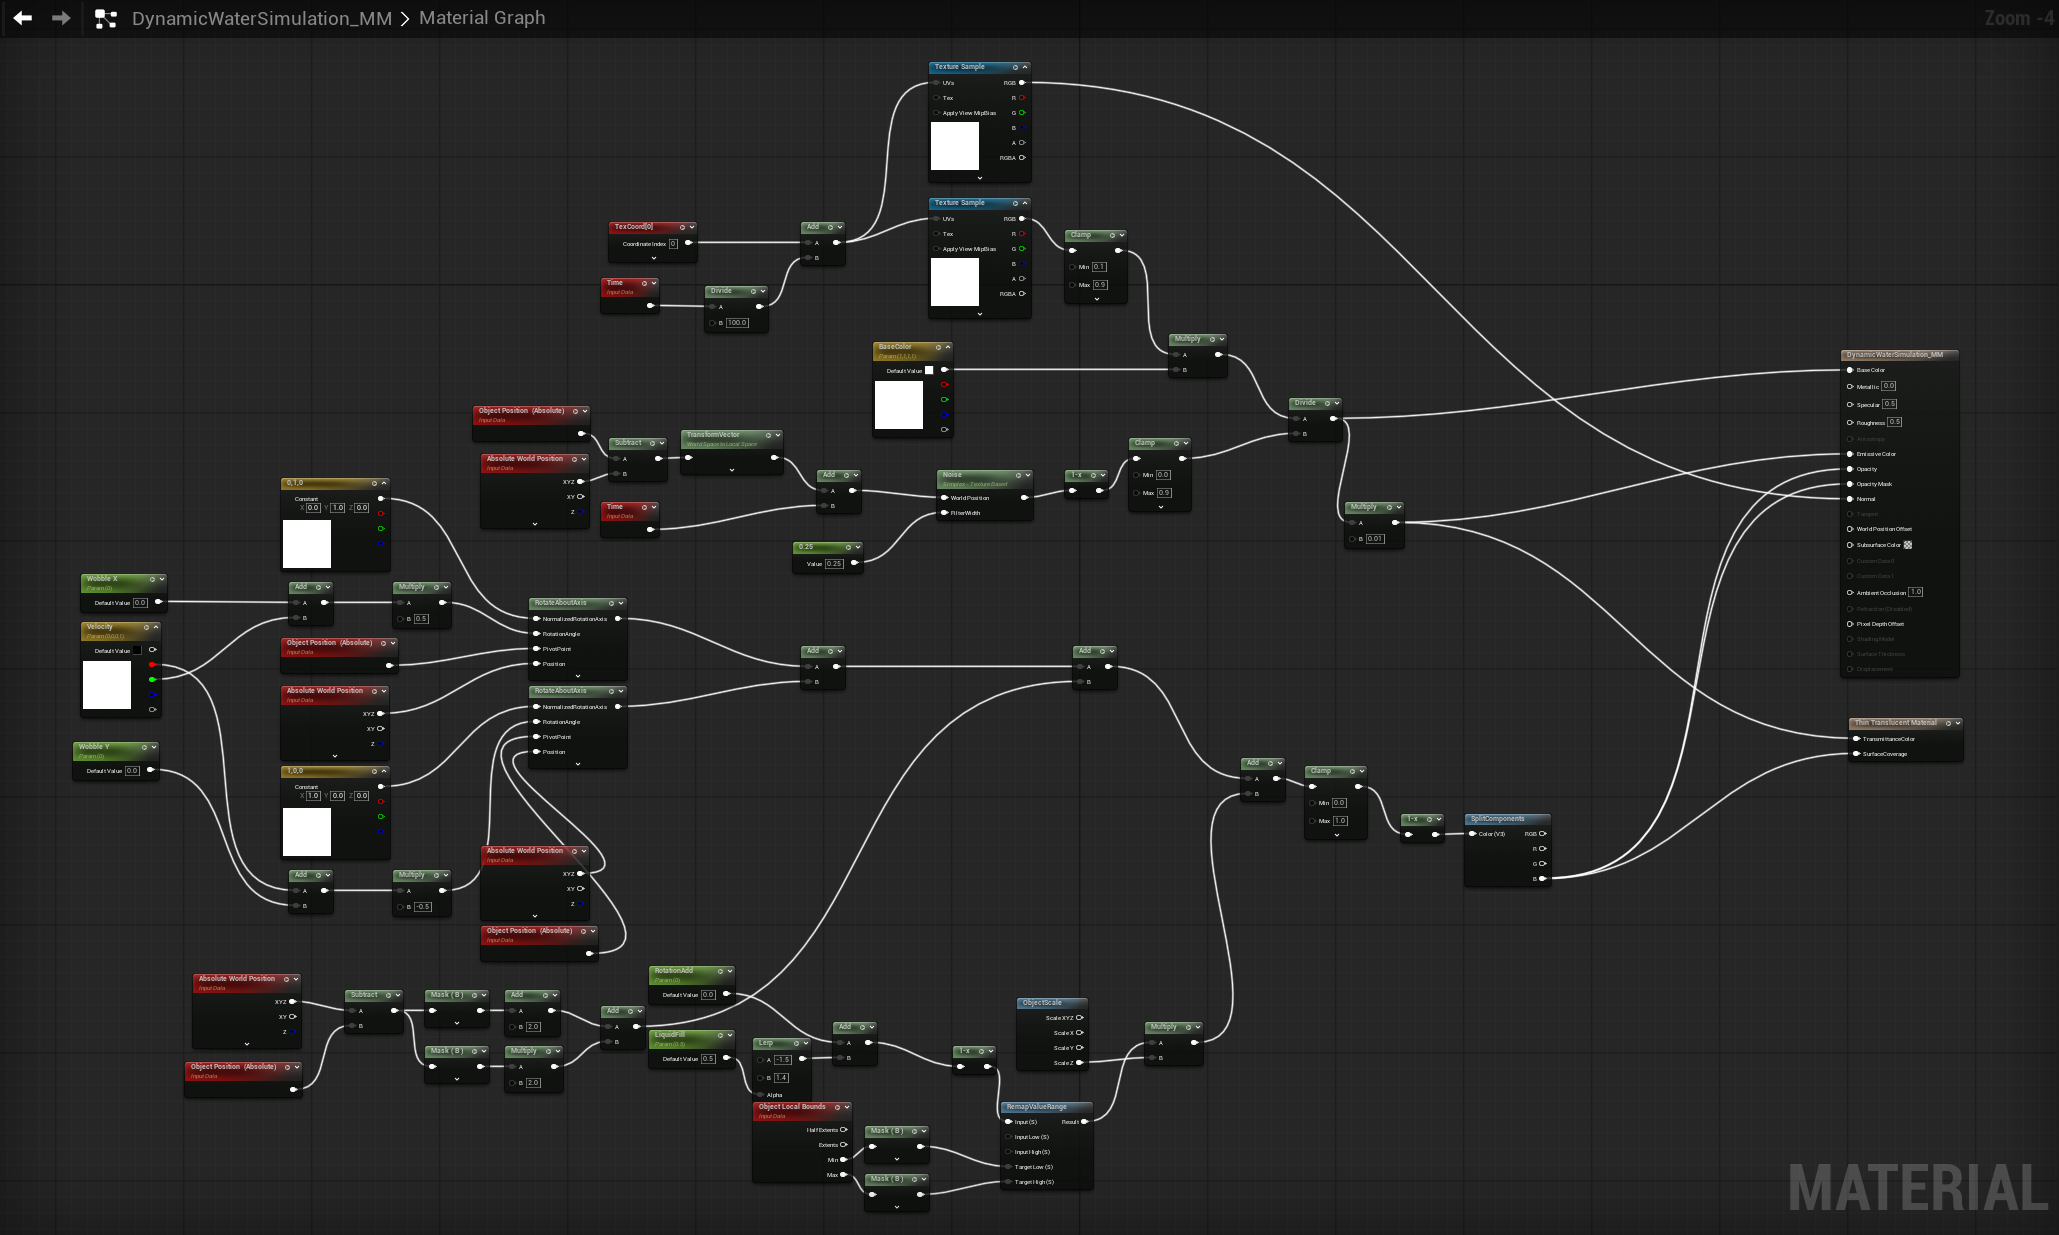
Task: Click preview circle icon on LiquidFill node
Action: pyautogui.click(x=719, y=1035)
